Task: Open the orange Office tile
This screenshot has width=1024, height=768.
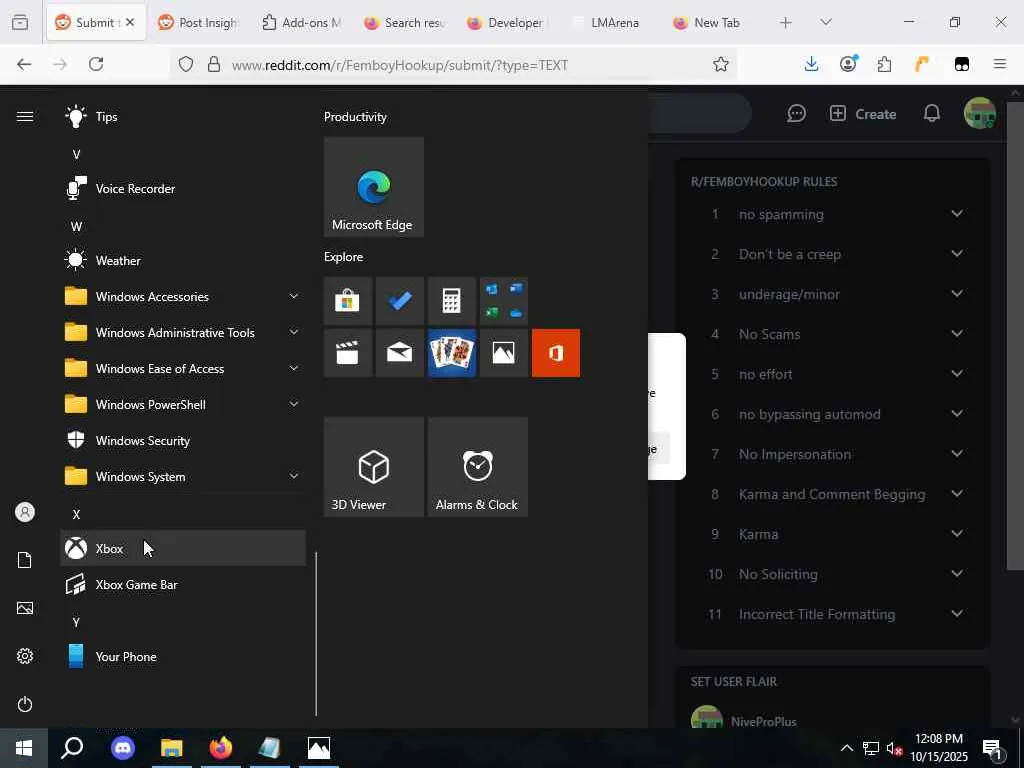Action: pyautogui.click(x=556, y=353)
